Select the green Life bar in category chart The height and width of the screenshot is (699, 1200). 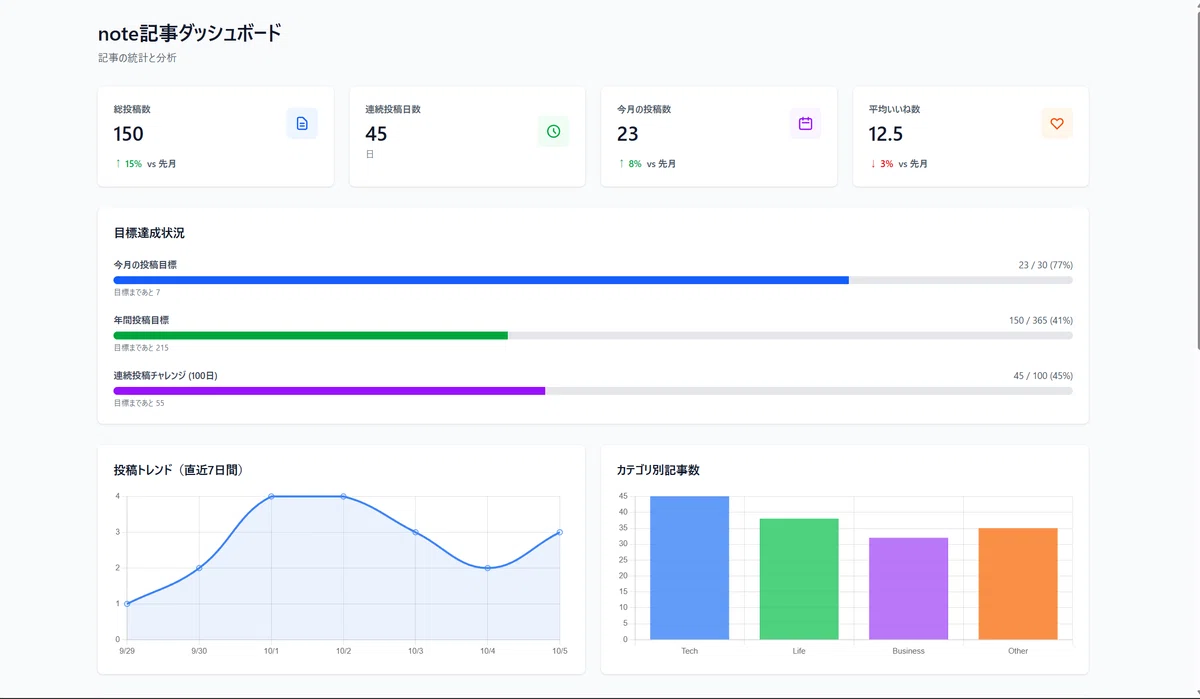799,579
